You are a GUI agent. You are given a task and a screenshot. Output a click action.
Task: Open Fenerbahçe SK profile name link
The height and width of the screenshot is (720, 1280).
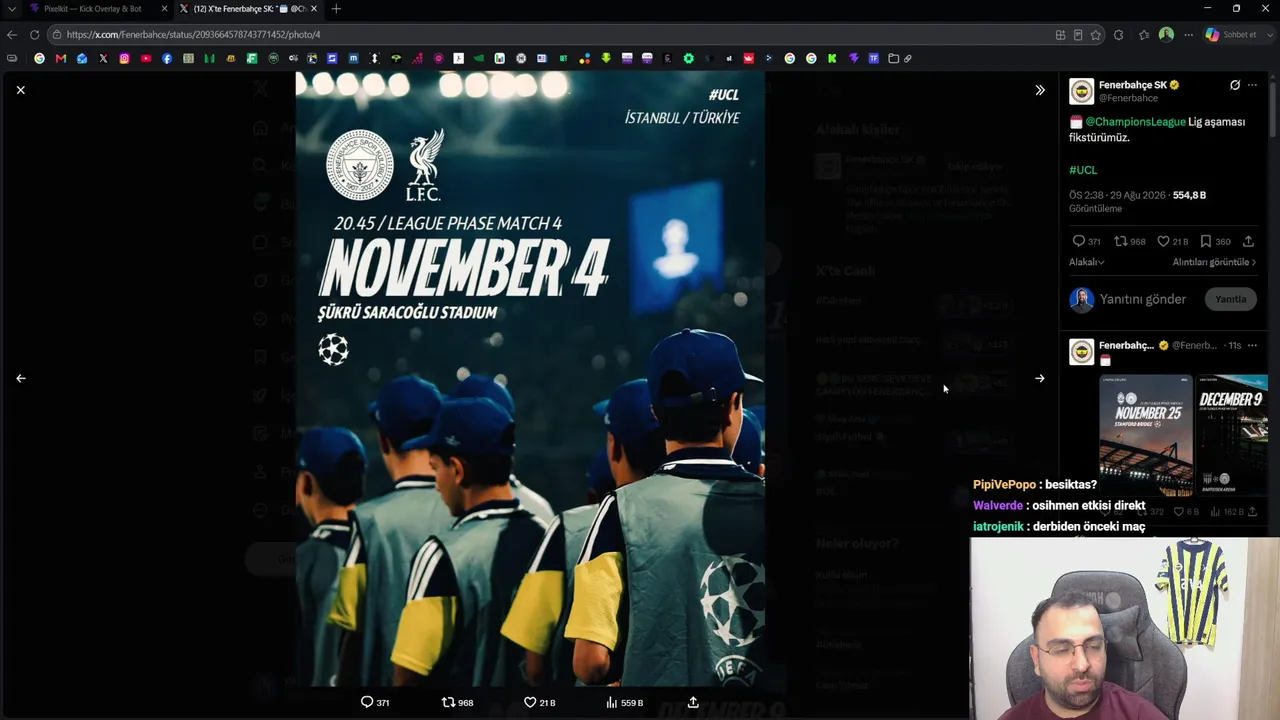point(1133,85)
